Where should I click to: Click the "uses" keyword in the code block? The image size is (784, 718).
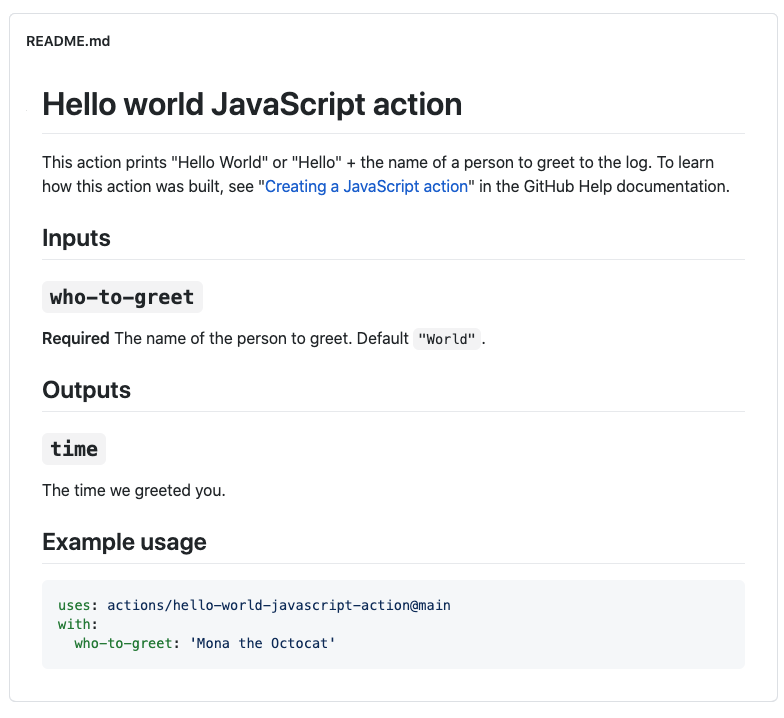(74, 605)
